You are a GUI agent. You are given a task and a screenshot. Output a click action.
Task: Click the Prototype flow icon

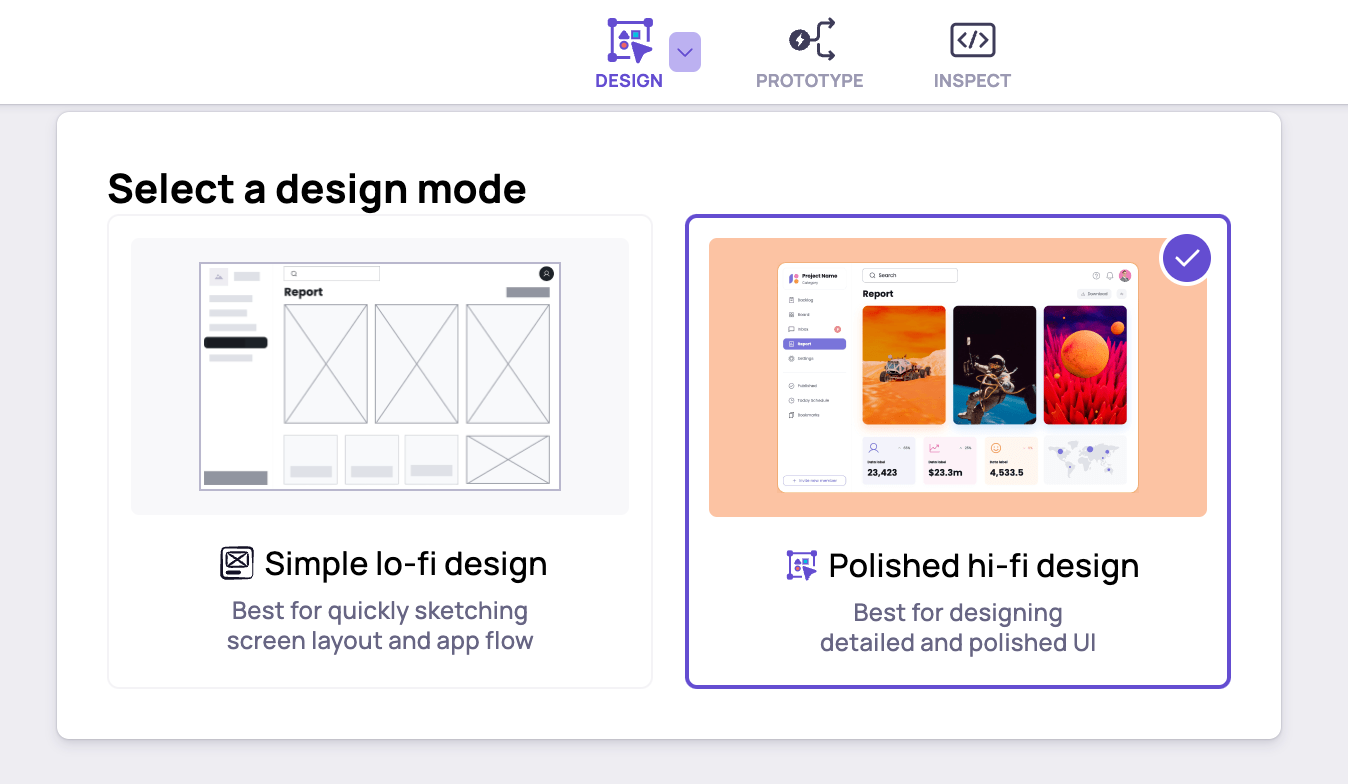811,40
